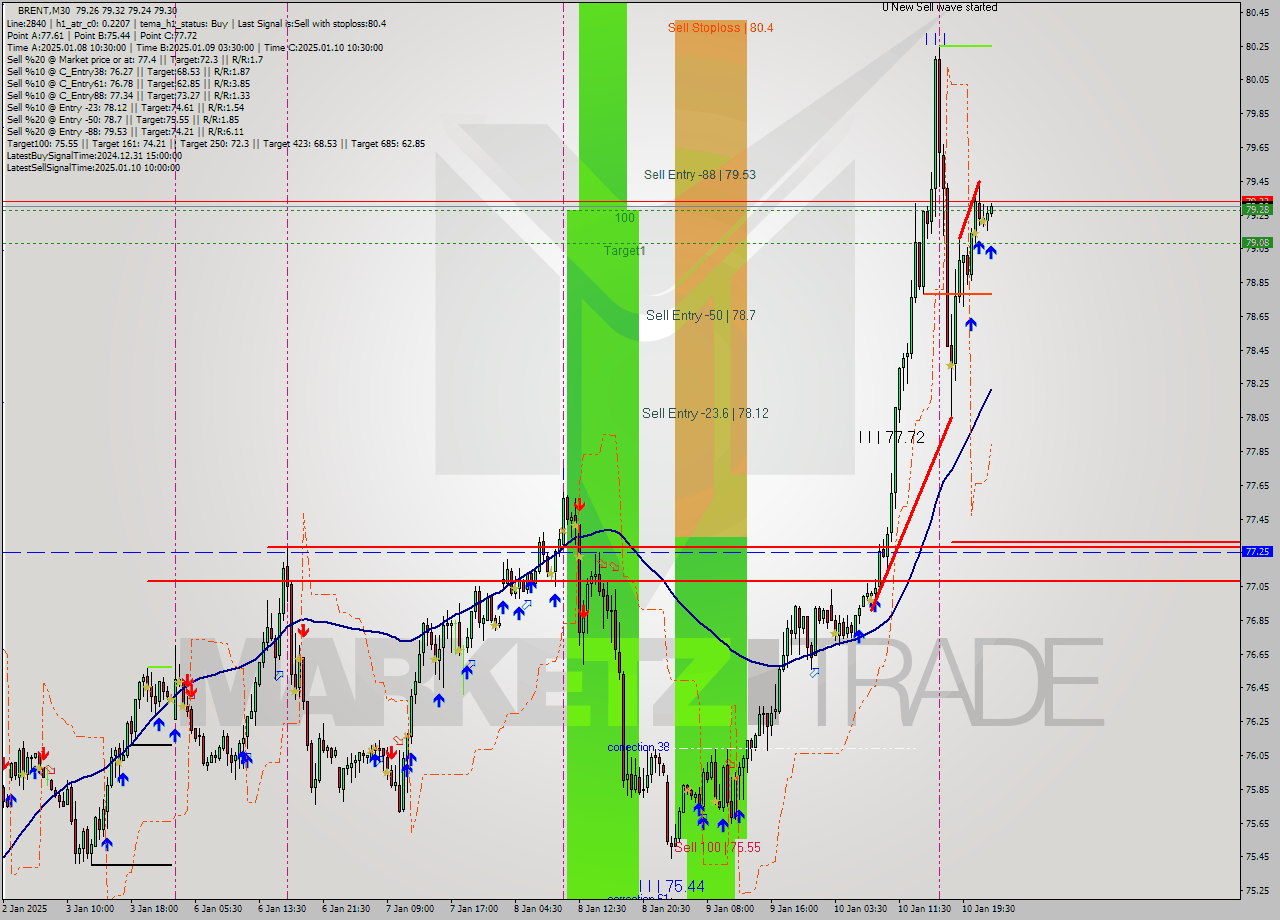Click the '9 Jan 16:00' time axis label
This screenshot has height=920, width=1280.
pos(794,909)
